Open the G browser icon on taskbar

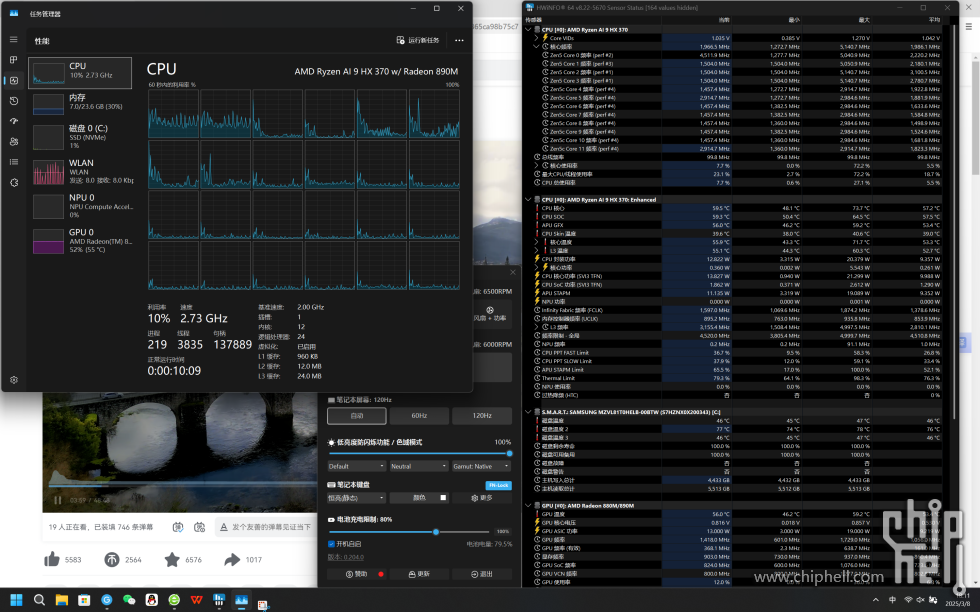106,600
